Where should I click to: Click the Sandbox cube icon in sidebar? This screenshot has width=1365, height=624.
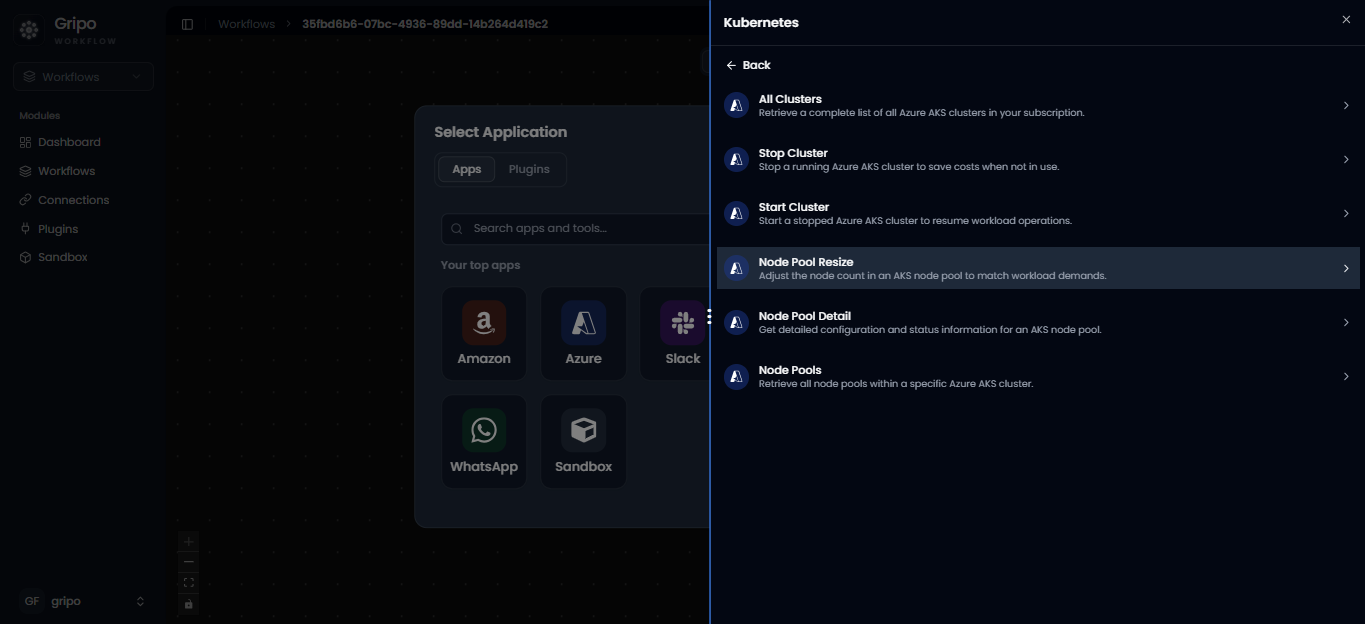click(x=26, y=257)
